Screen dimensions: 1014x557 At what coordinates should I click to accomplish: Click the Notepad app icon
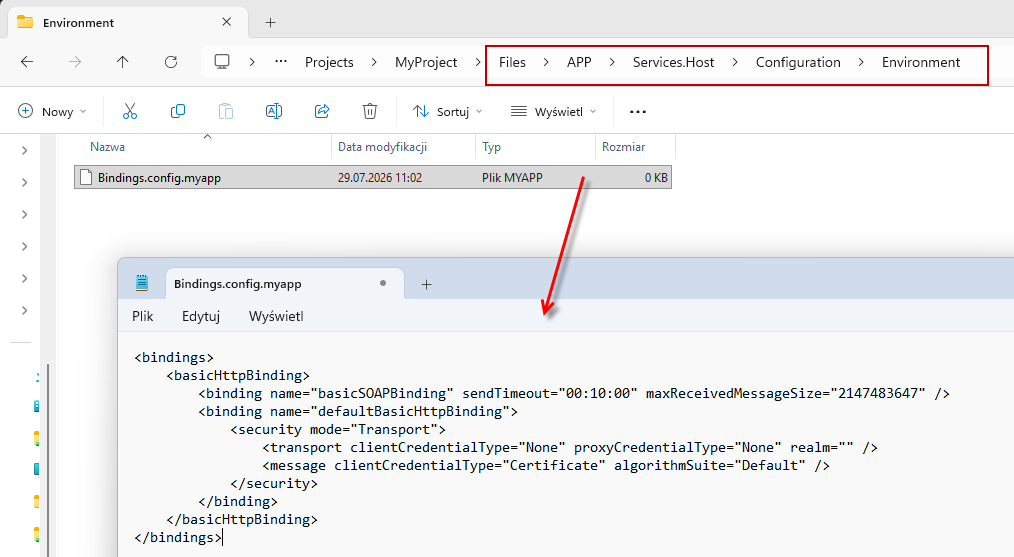tap(142, 283)
